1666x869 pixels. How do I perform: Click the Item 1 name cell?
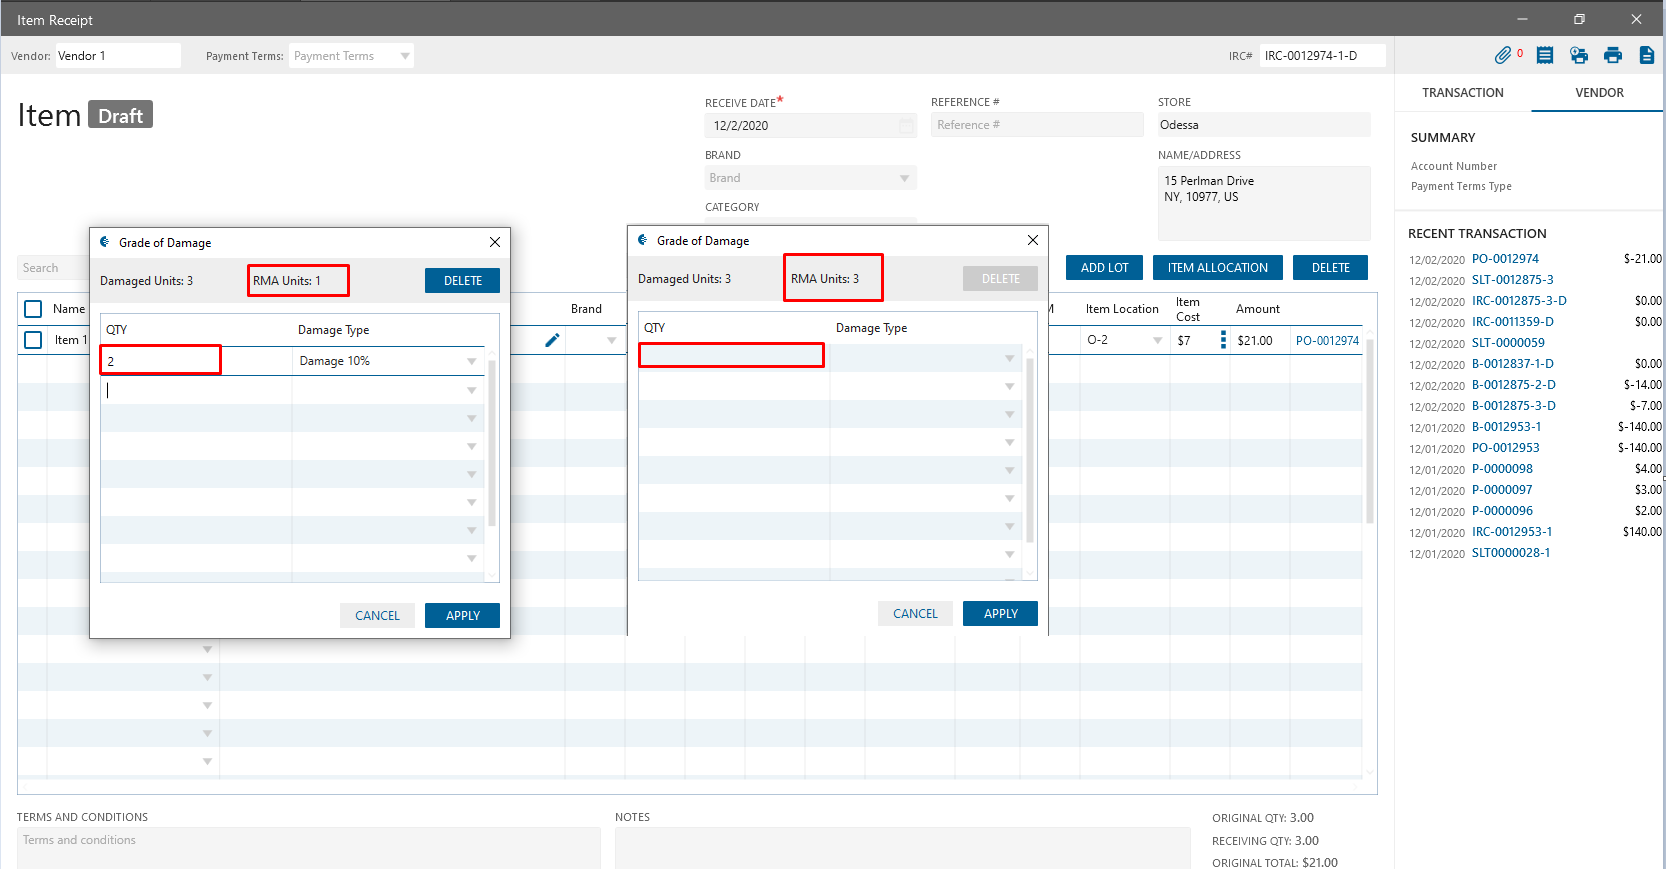(71, 340)
